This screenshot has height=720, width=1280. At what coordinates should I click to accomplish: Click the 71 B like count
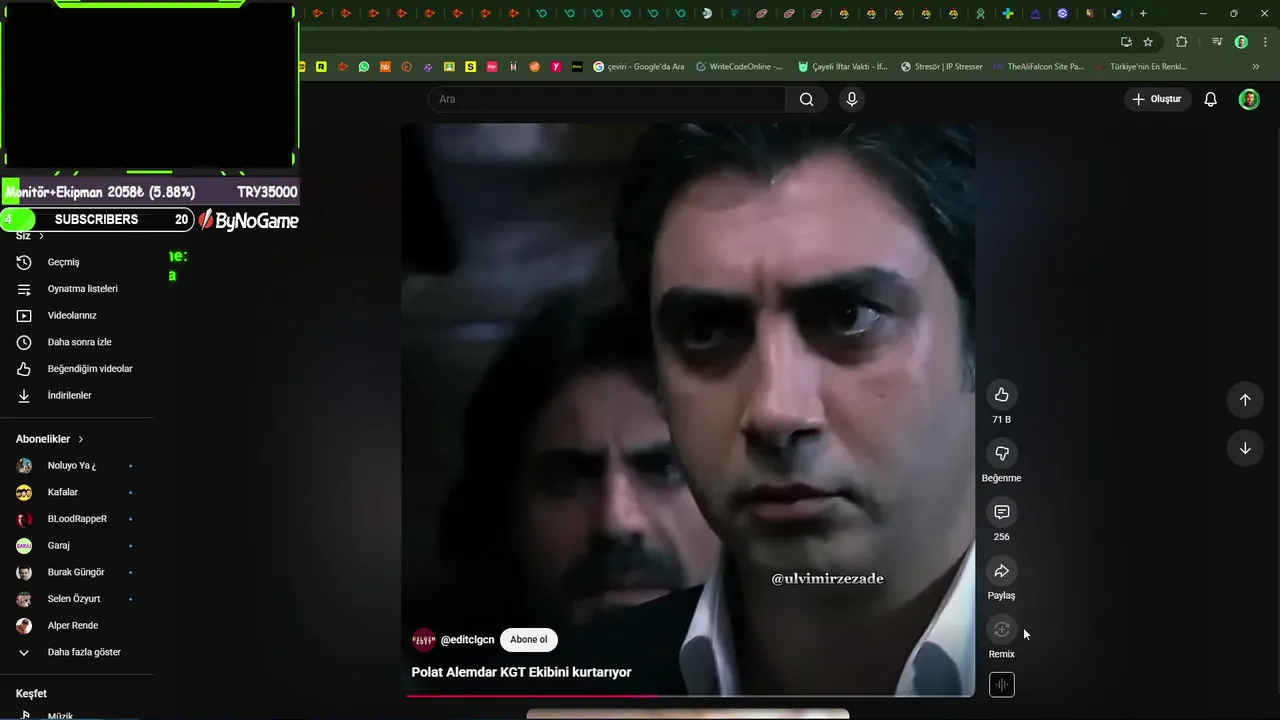pyautogui.click(x=1001, y=420)
